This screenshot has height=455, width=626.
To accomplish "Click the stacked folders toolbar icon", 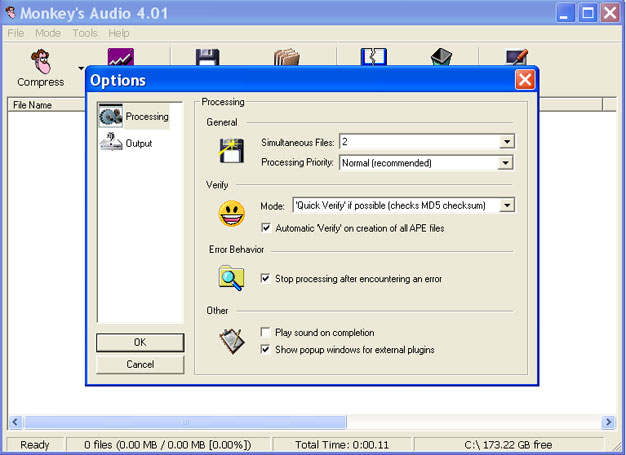I will [287, 57].
